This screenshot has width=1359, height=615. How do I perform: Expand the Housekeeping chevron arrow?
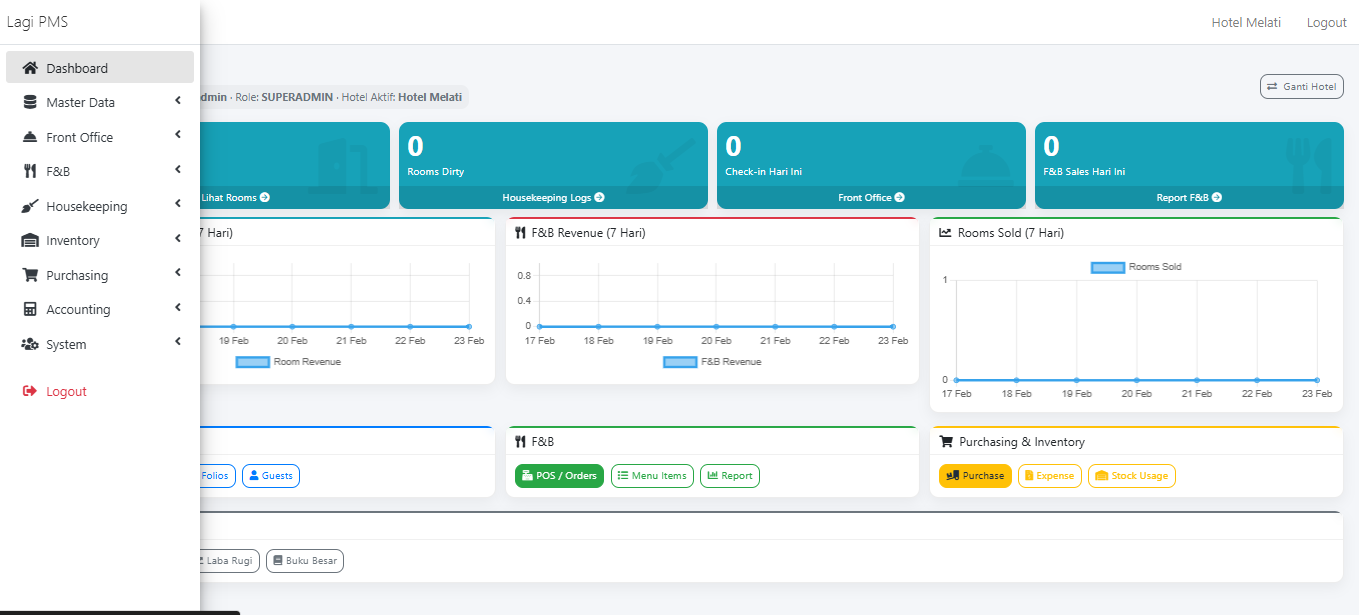click(177, 205)
